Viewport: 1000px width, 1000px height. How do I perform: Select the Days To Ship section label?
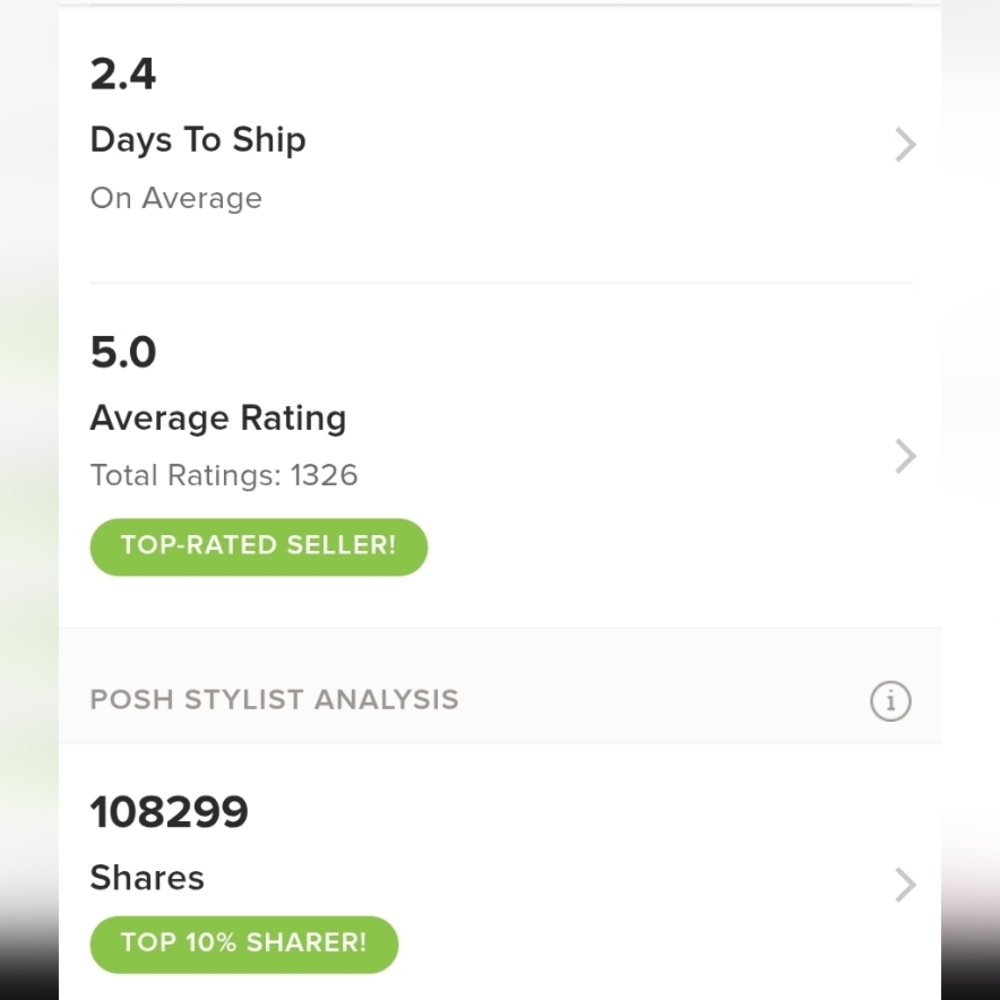[x=197, y=140]
